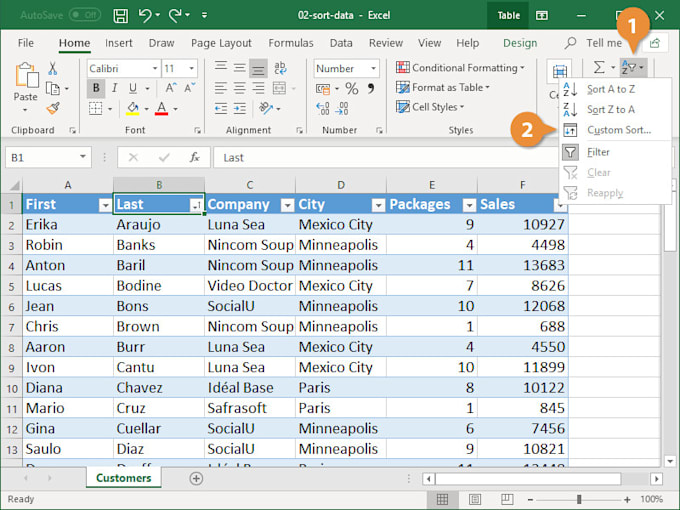Apply yellow Fill Color bucket
Screen dimensions: 680x510
pyautogui.click(x=133, y=108)
